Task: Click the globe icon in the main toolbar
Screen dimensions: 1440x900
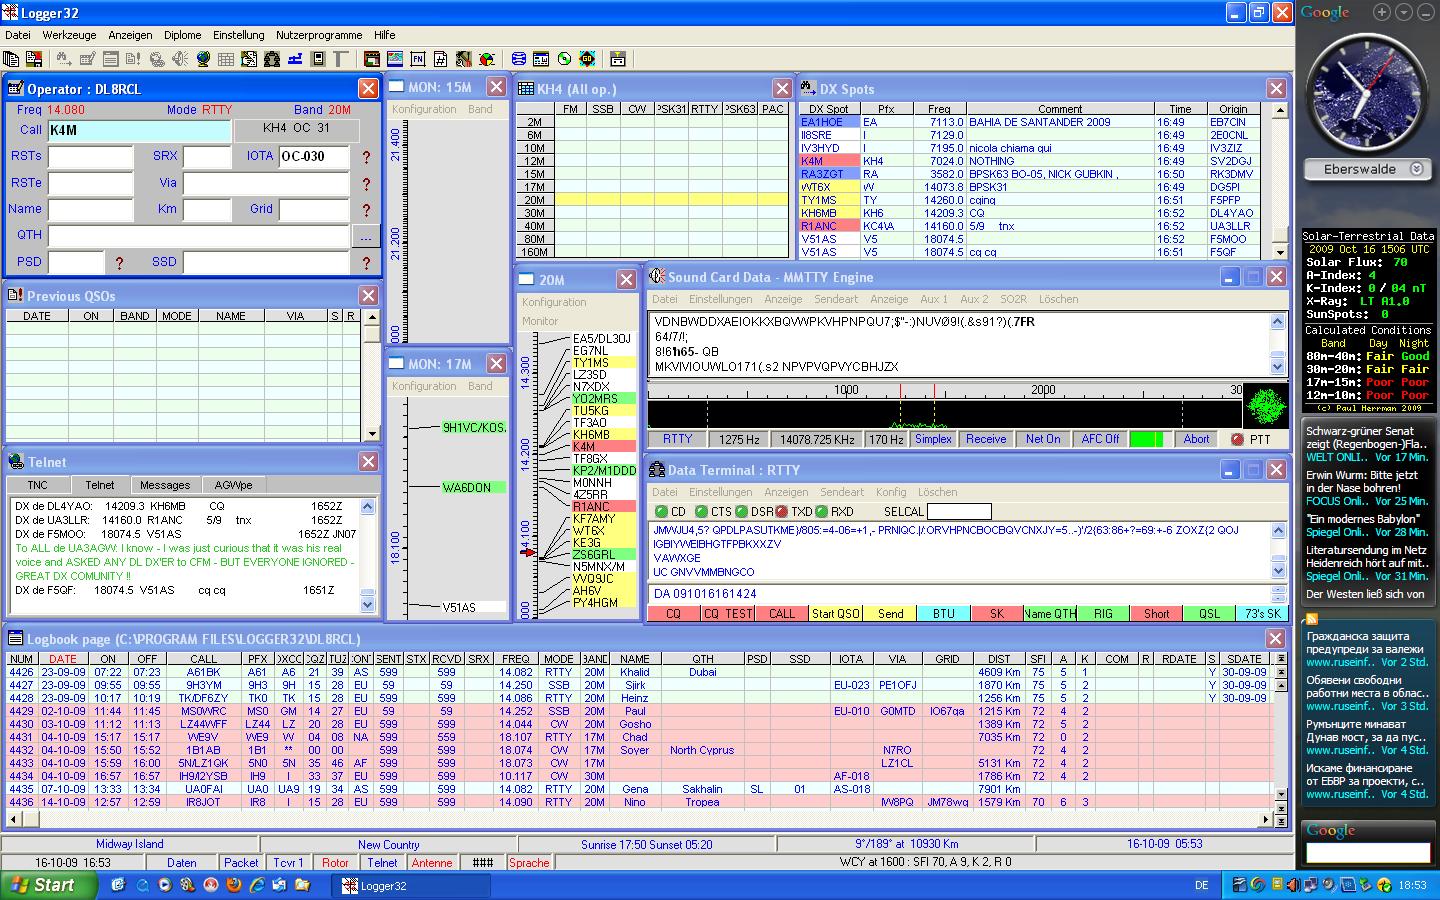Action: click(x=203, y=59)
